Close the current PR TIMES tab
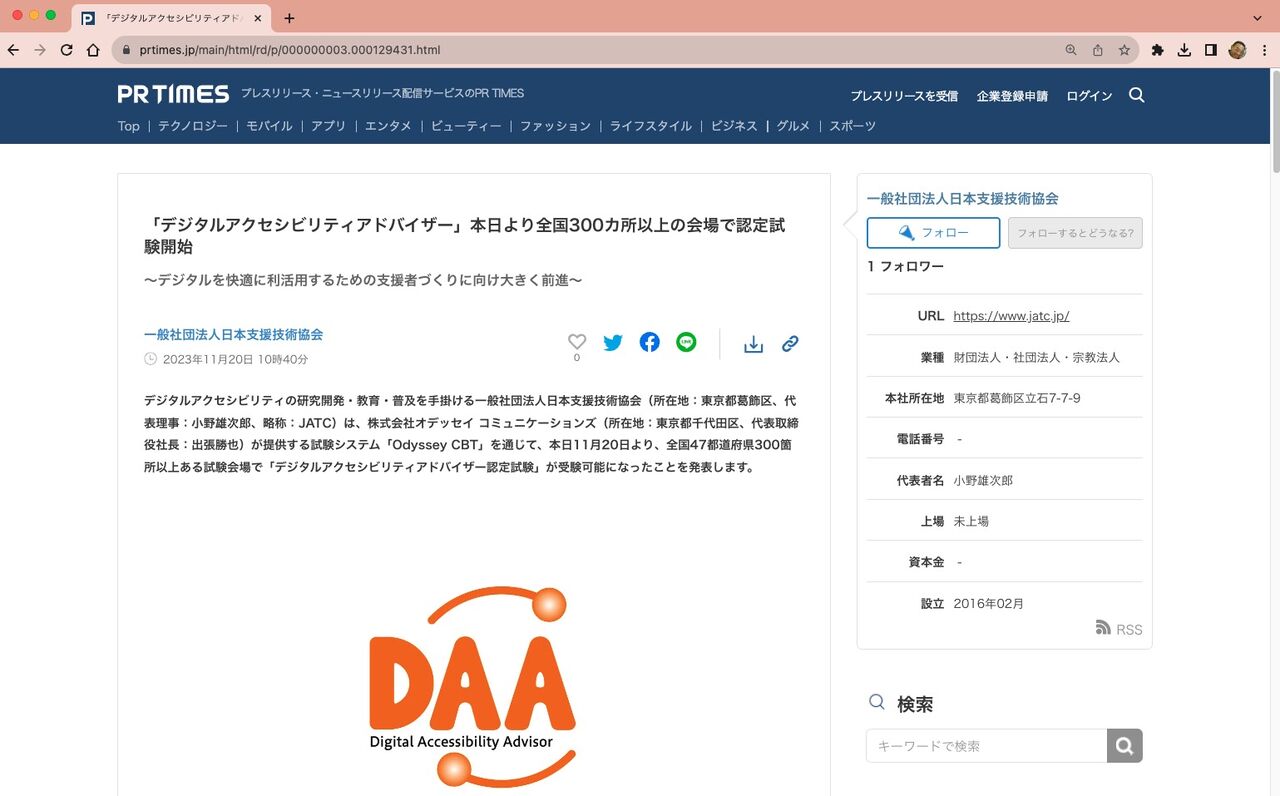Screen dimensions: 1280x796 point(258,18)
